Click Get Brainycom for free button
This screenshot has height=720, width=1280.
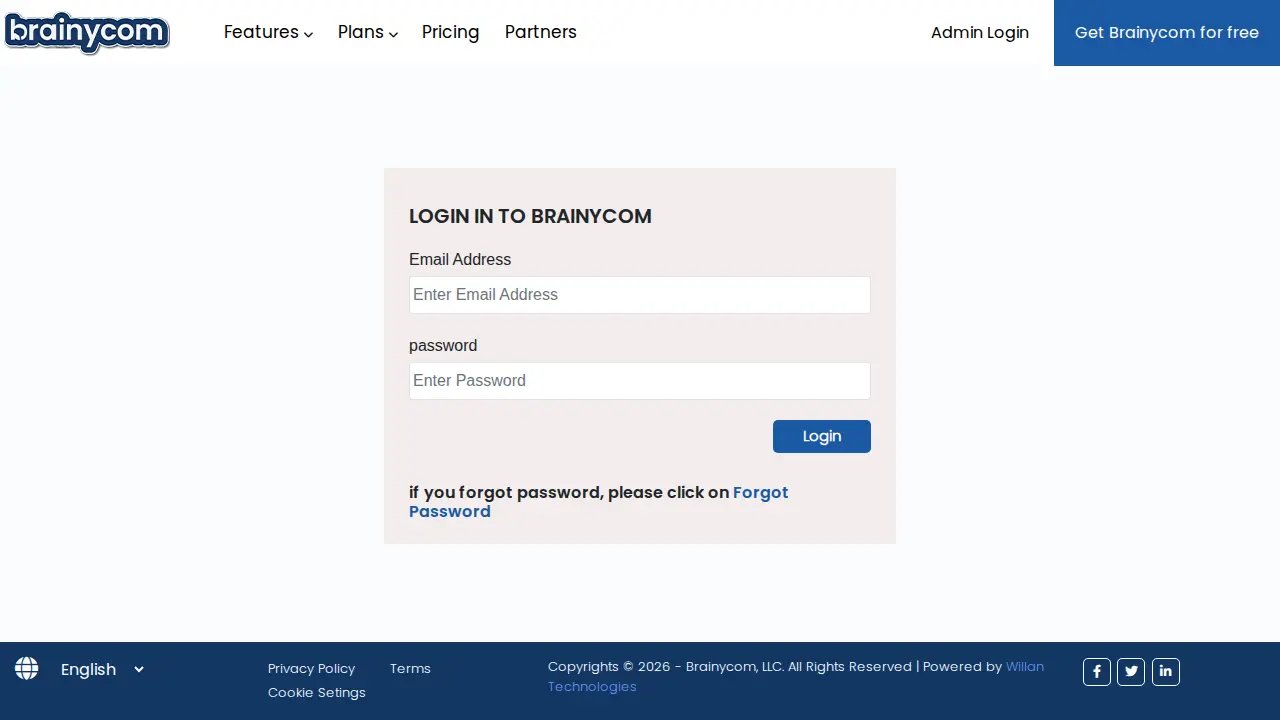pyautogui.click(x=1167, y=33)
